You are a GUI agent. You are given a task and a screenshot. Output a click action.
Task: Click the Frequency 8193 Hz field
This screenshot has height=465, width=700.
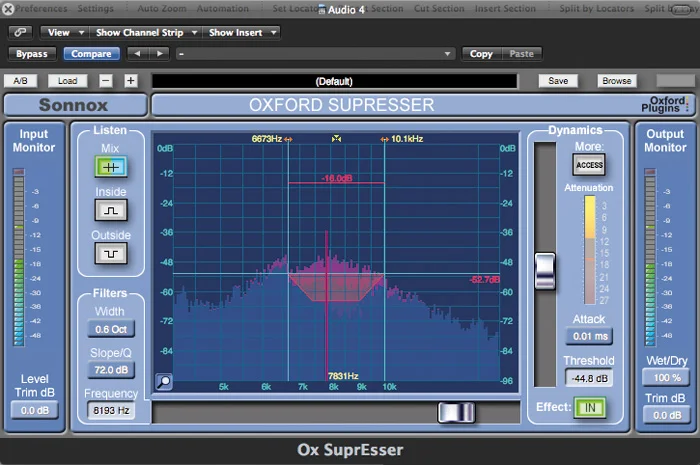coord(111,411)
